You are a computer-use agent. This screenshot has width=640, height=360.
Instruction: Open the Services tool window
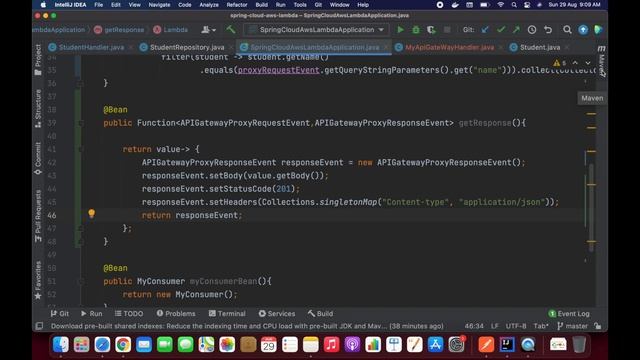(x=277, y=313)
